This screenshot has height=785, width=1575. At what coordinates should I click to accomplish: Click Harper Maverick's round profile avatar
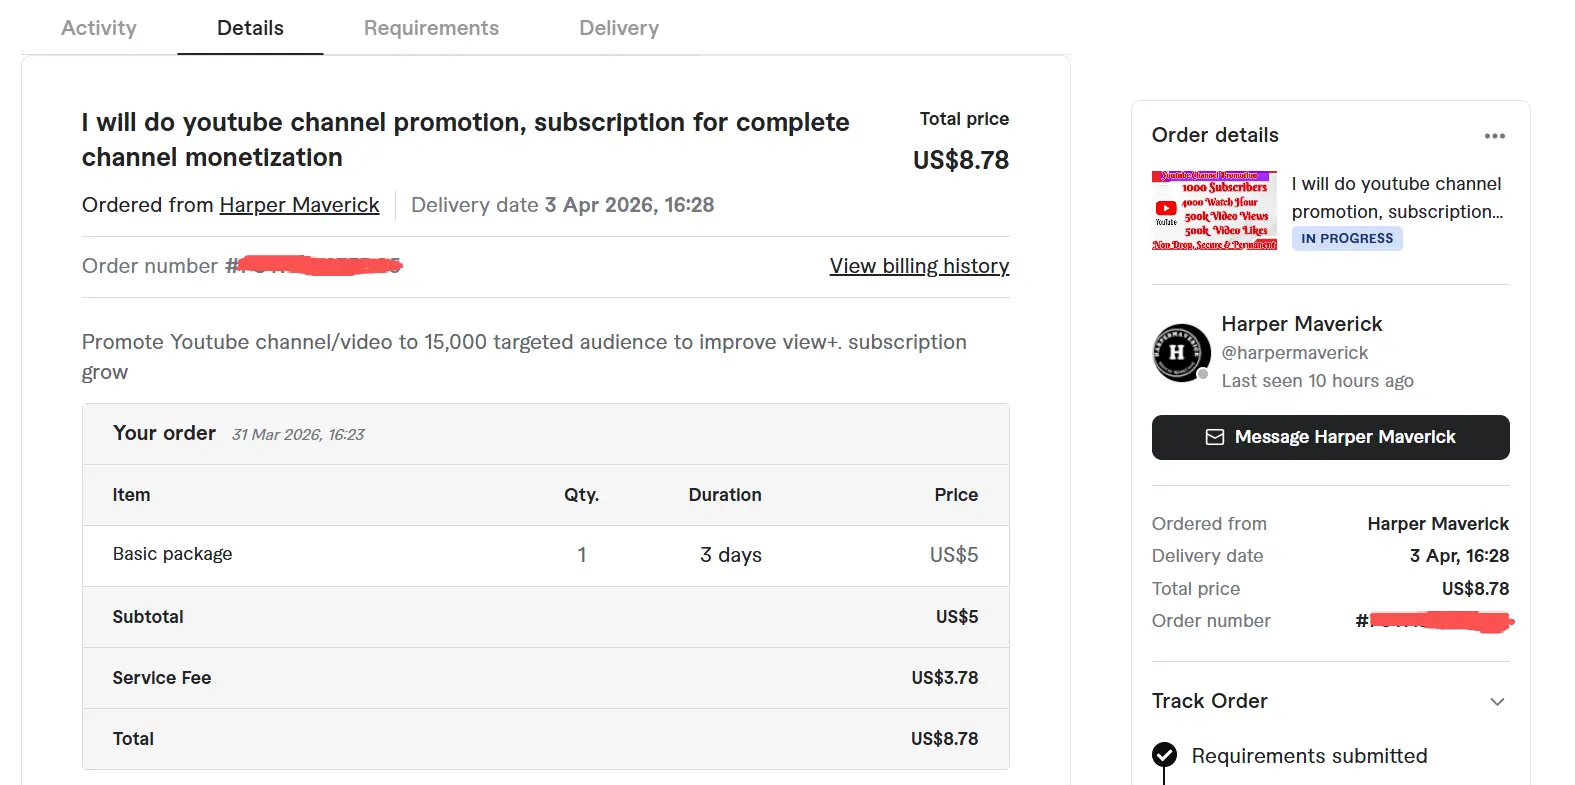pos(1181,353)
